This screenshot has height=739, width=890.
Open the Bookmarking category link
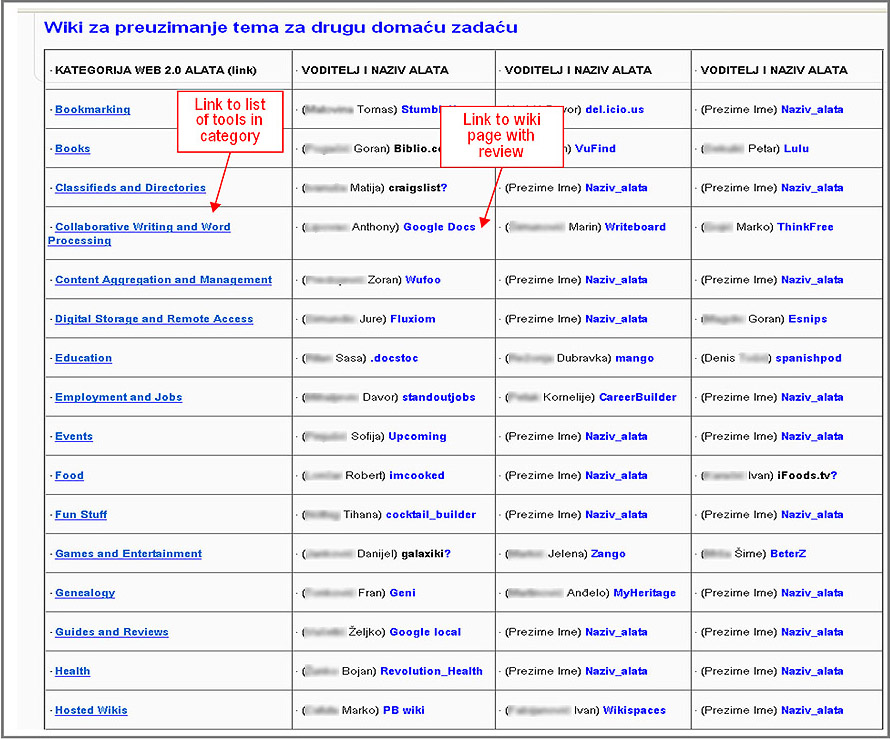93,110
